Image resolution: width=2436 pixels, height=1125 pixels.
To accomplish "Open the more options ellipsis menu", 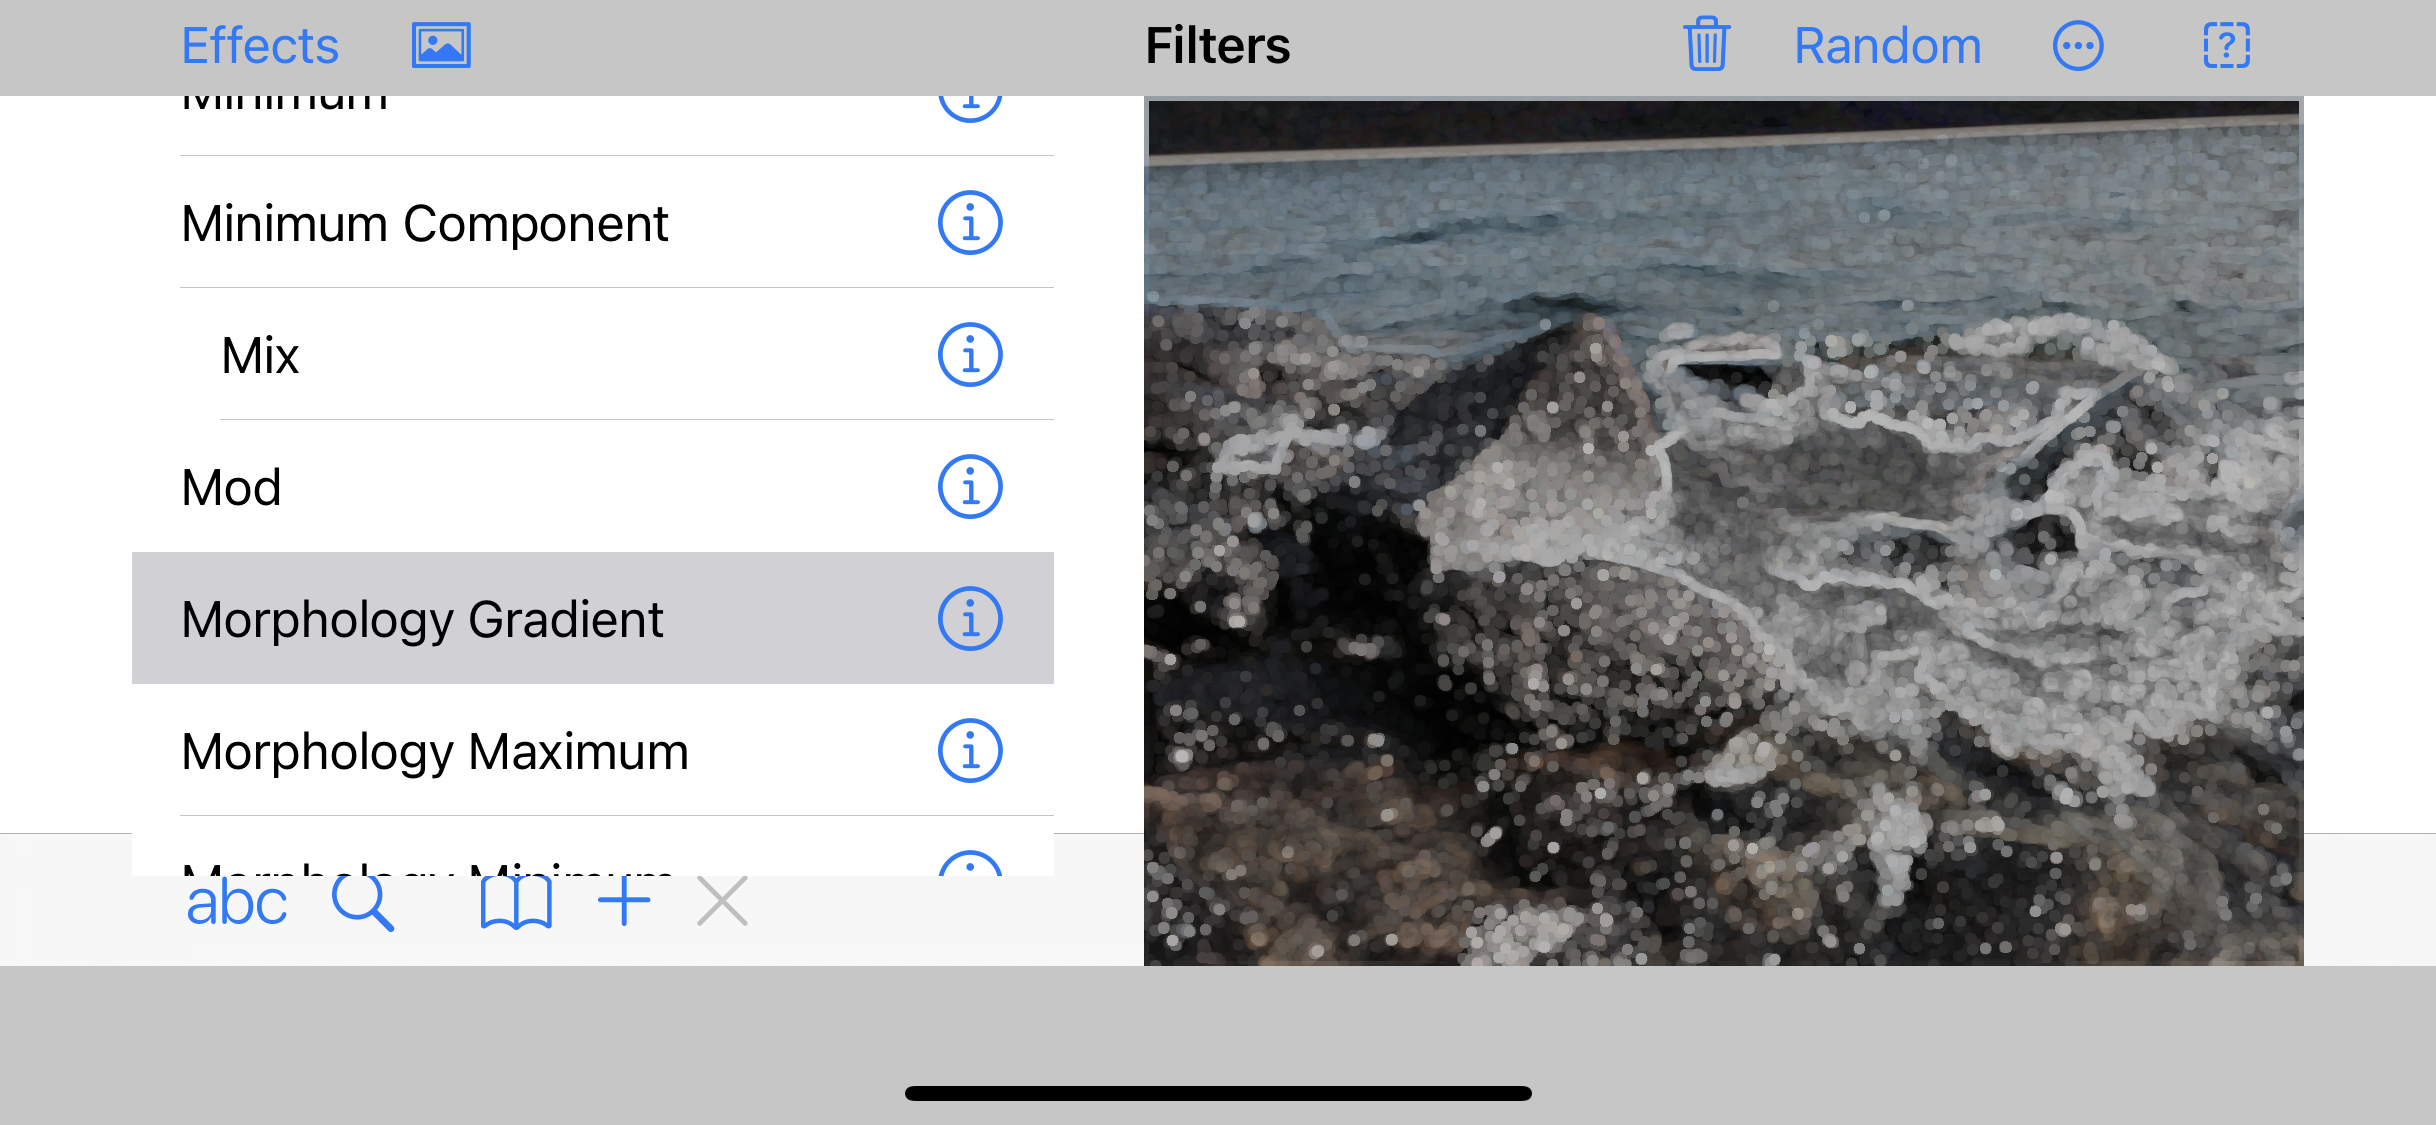I will 2078,46.
